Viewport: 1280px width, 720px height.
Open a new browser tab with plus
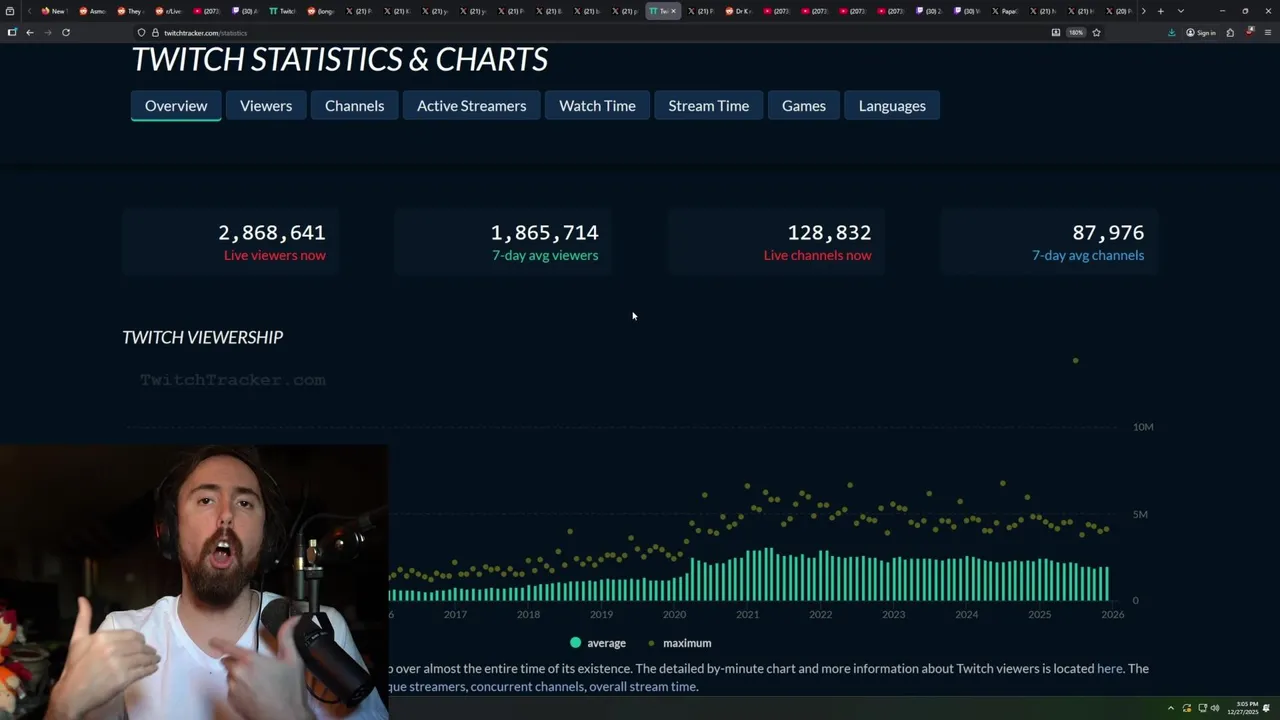1161,11
